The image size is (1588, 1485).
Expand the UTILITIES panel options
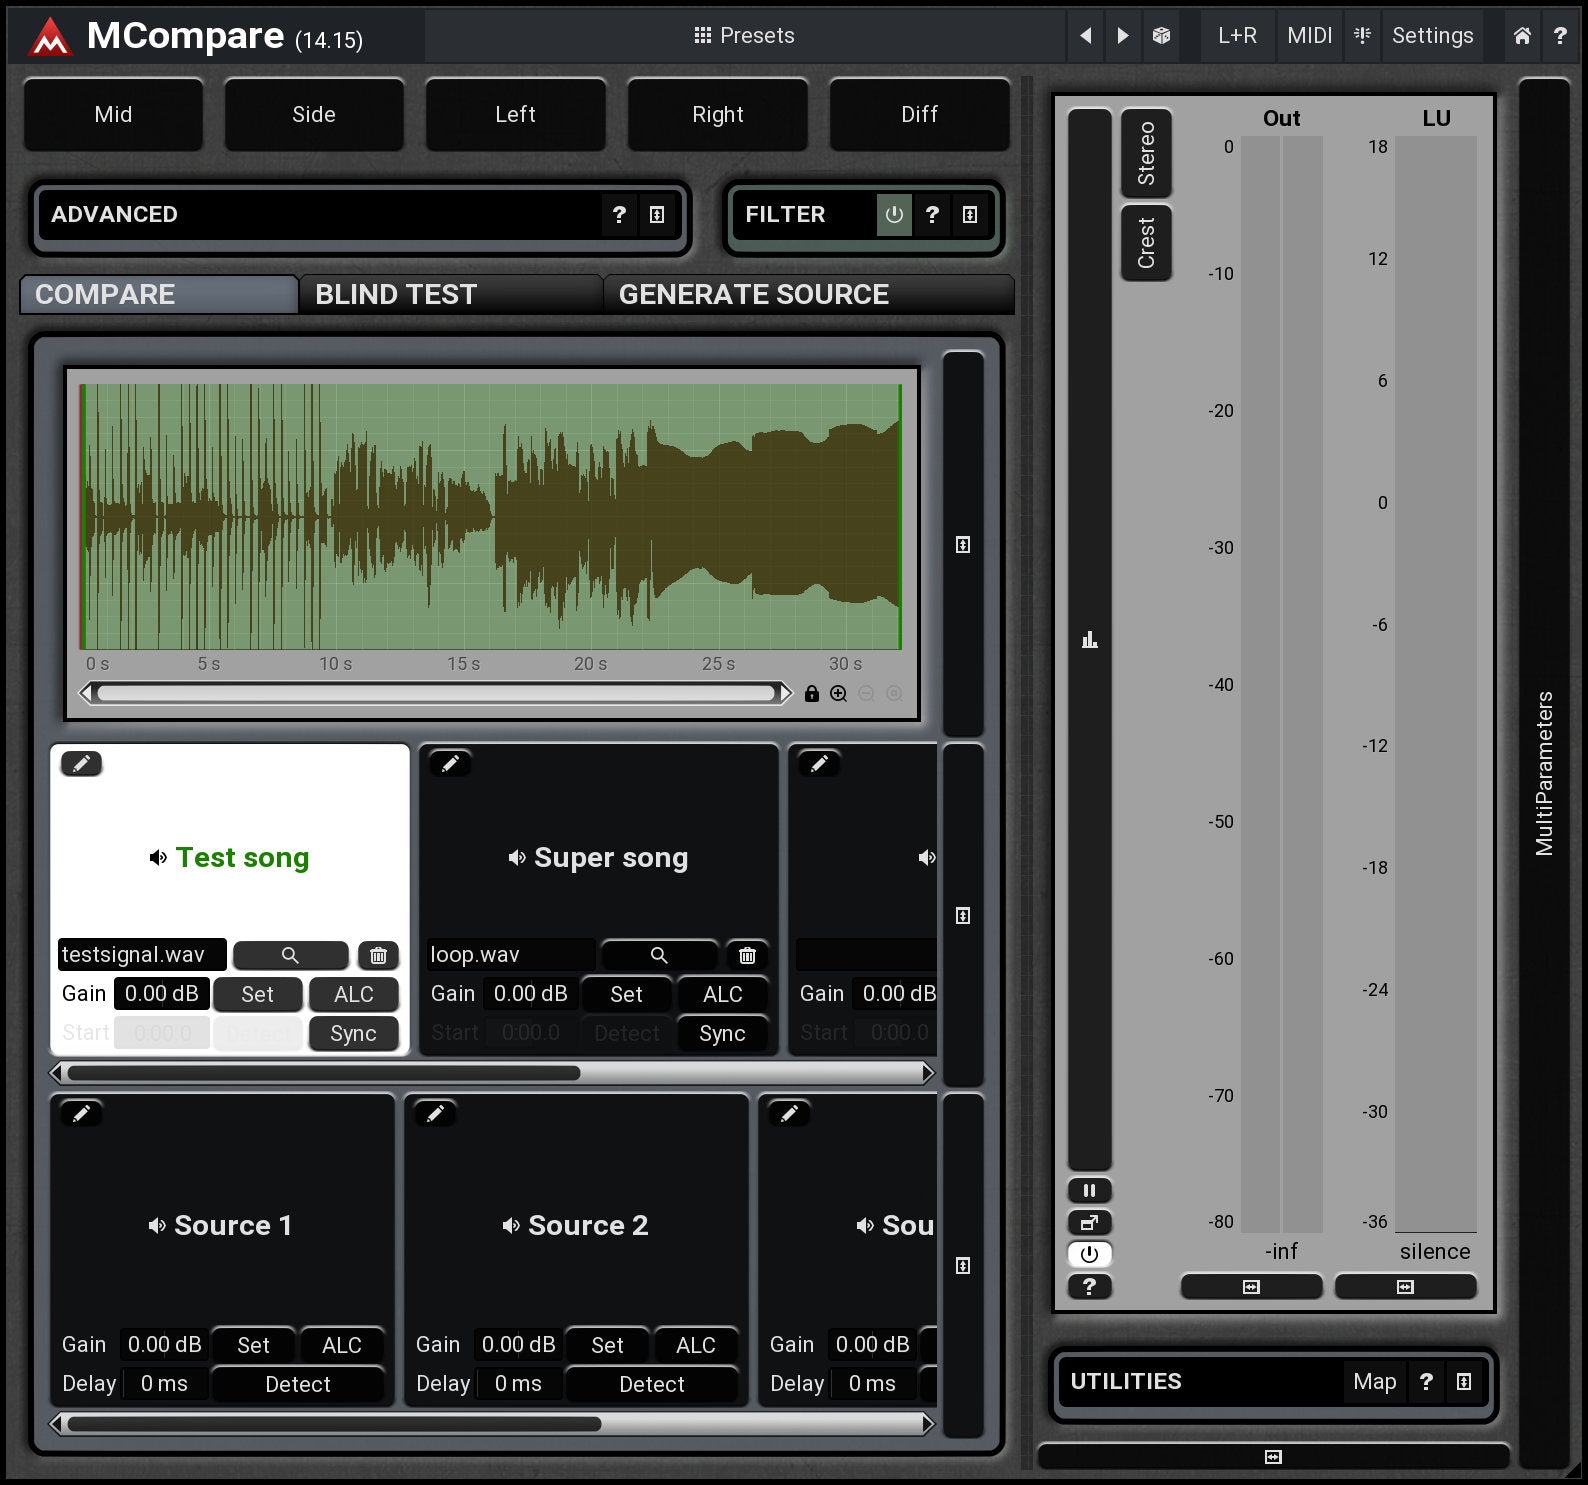[x=1464, y=1381]
